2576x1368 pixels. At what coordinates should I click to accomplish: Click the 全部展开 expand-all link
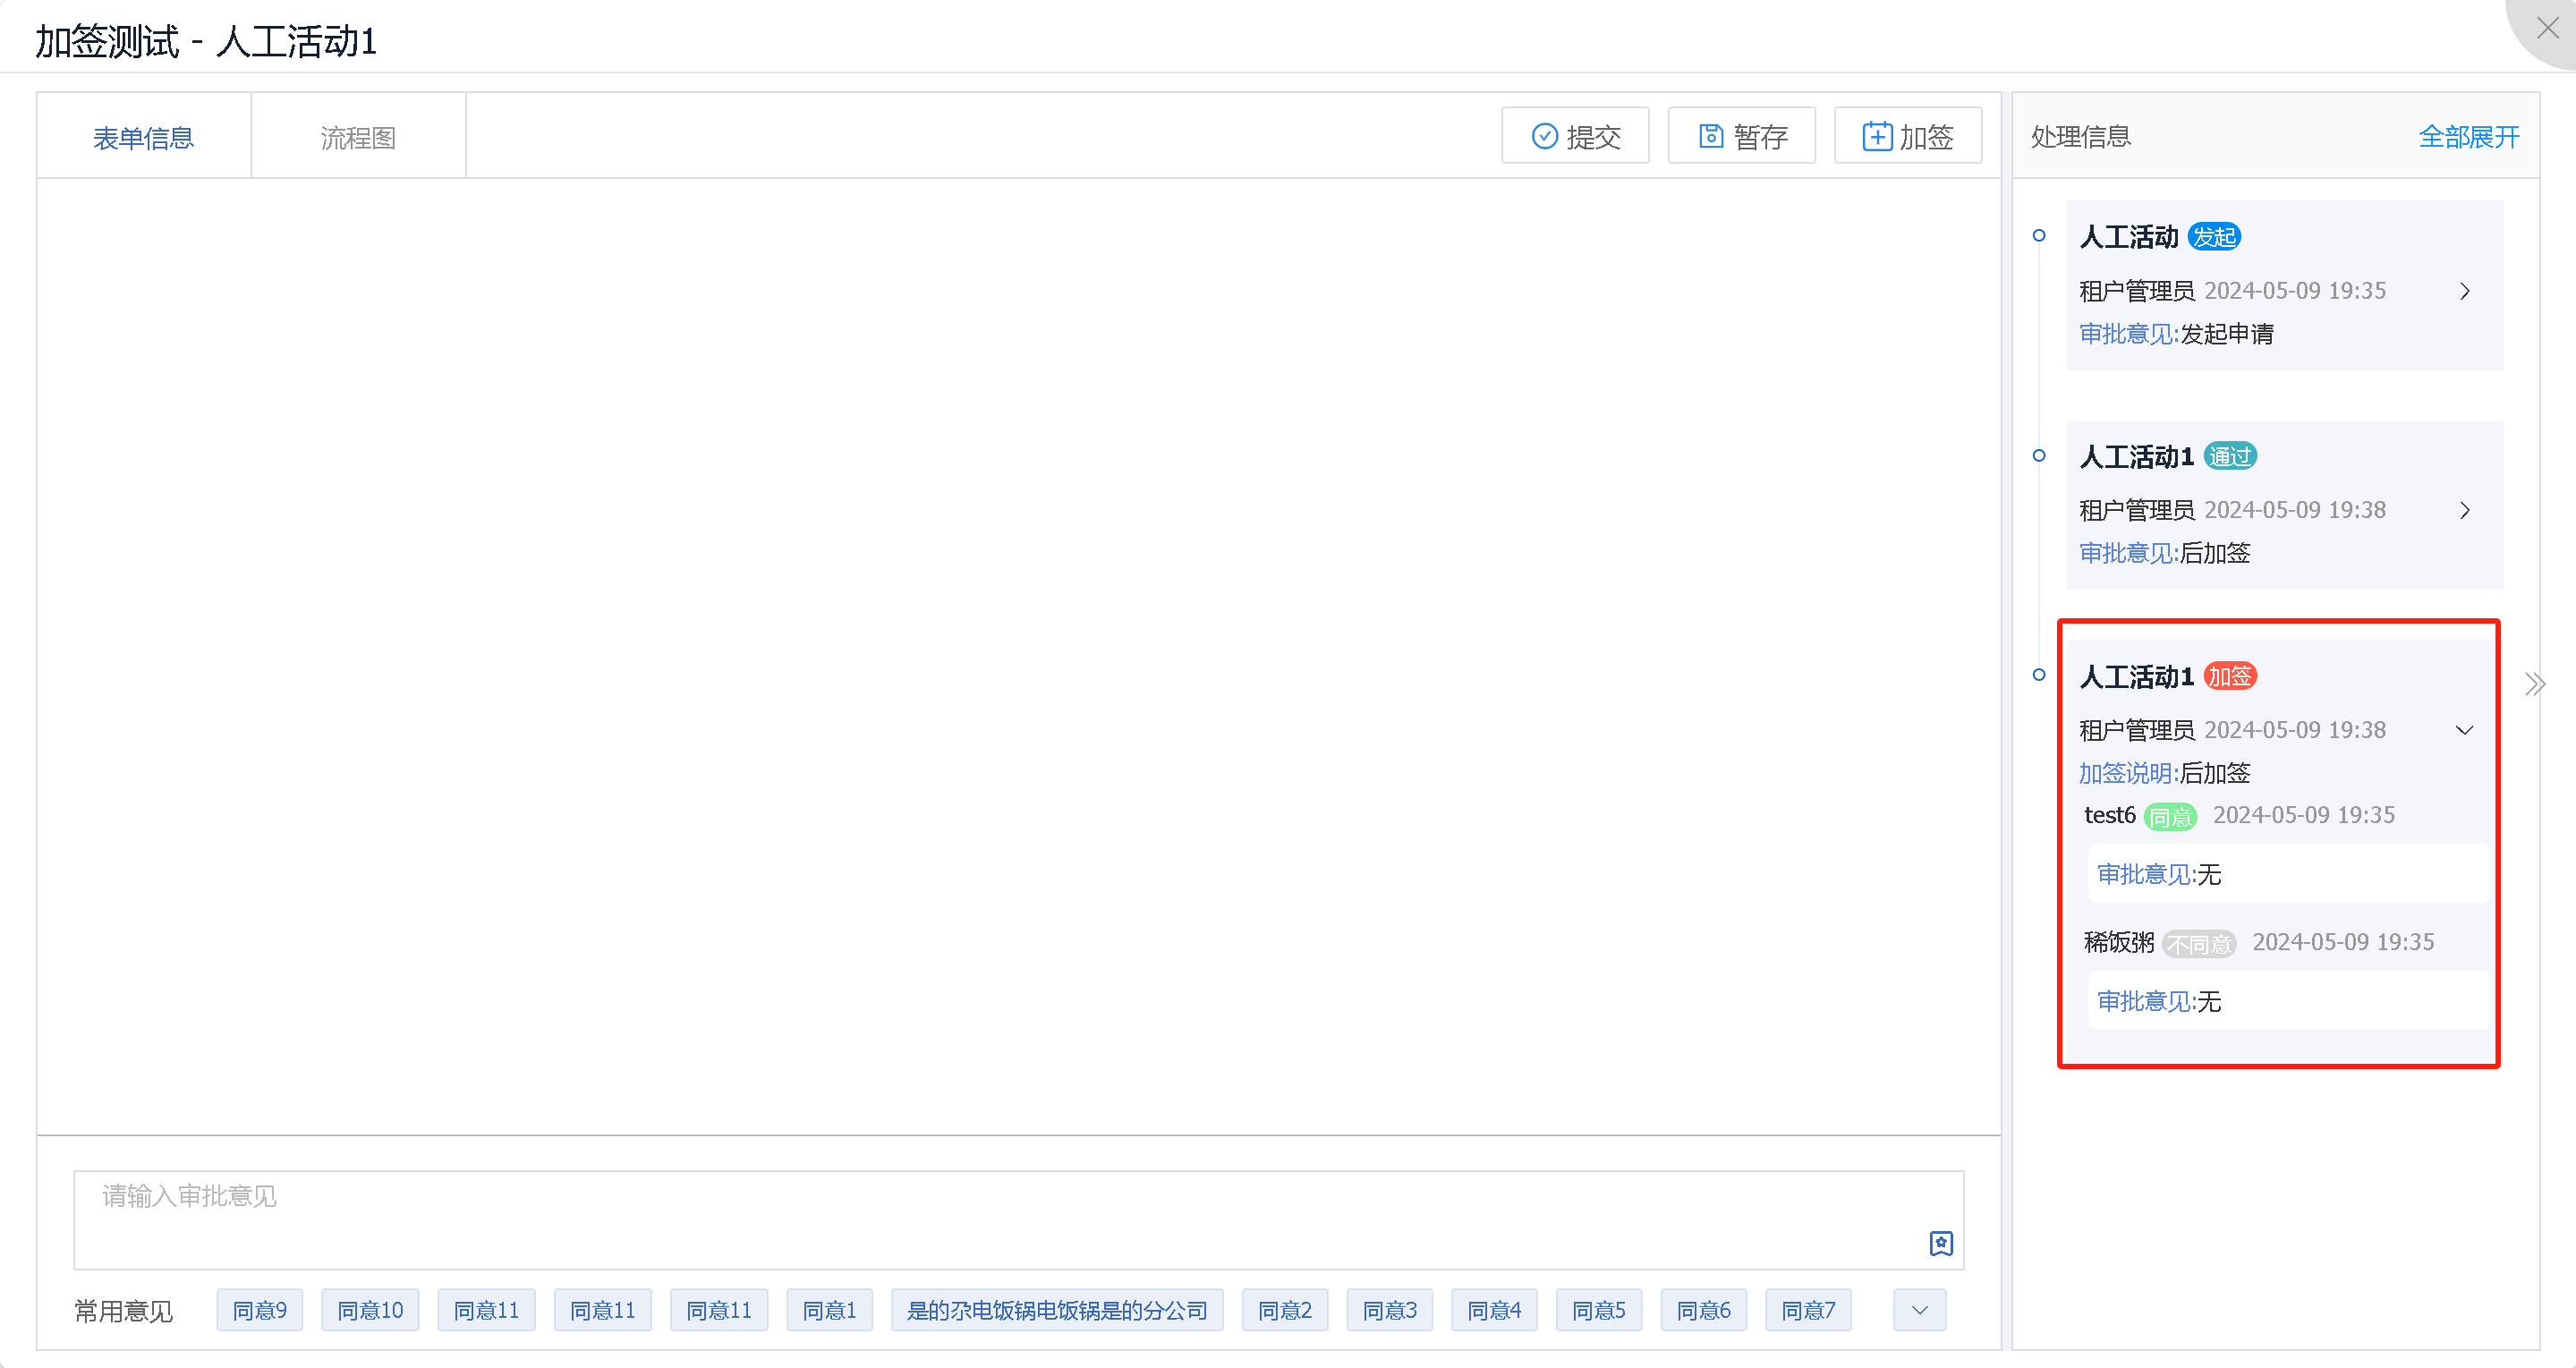point(2468,136)
